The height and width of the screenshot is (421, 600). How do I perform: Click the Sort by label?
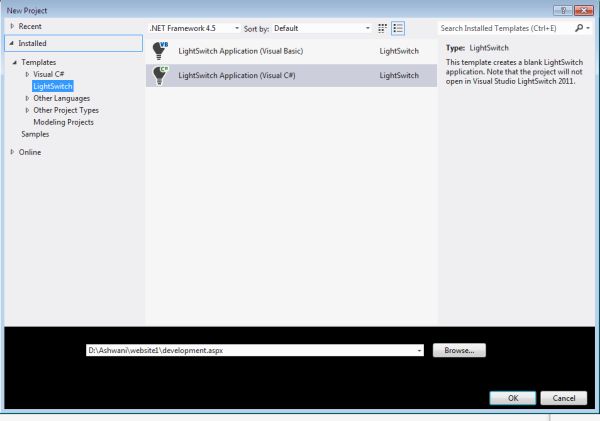(256, 29)
